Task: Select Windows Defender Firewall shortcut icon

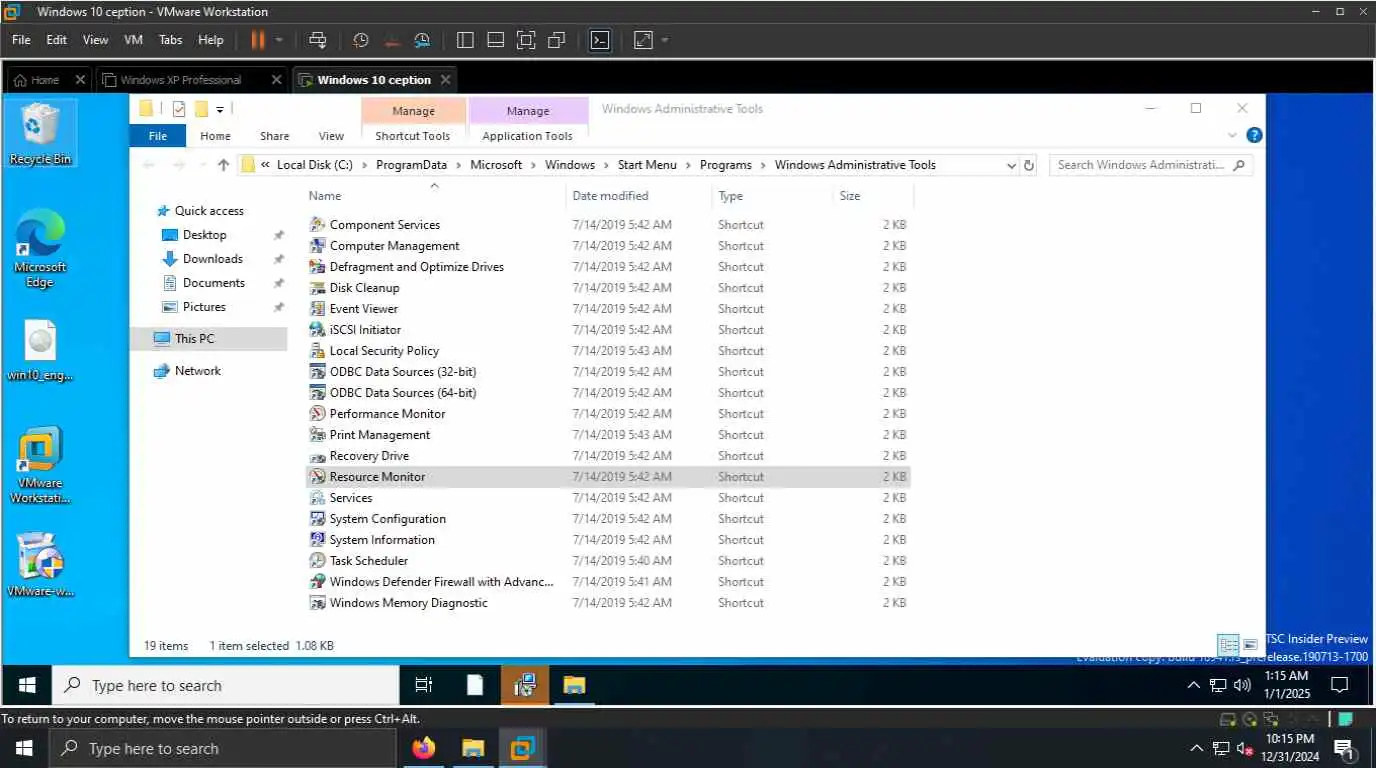Action: pos(317,582)
